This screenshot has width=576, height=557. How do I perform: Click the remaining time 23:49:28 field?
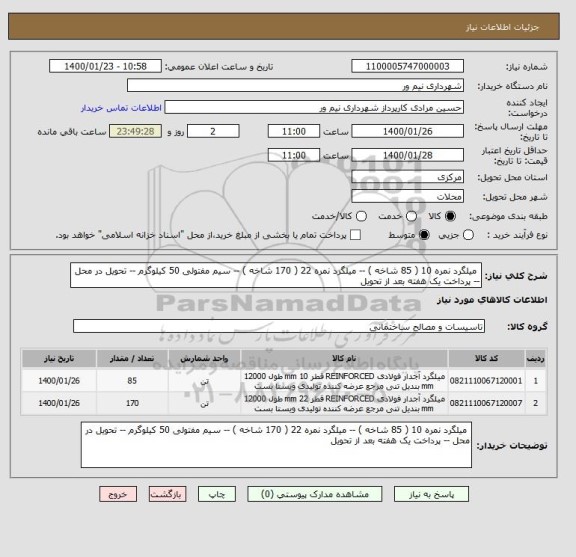tap(136, 132)
